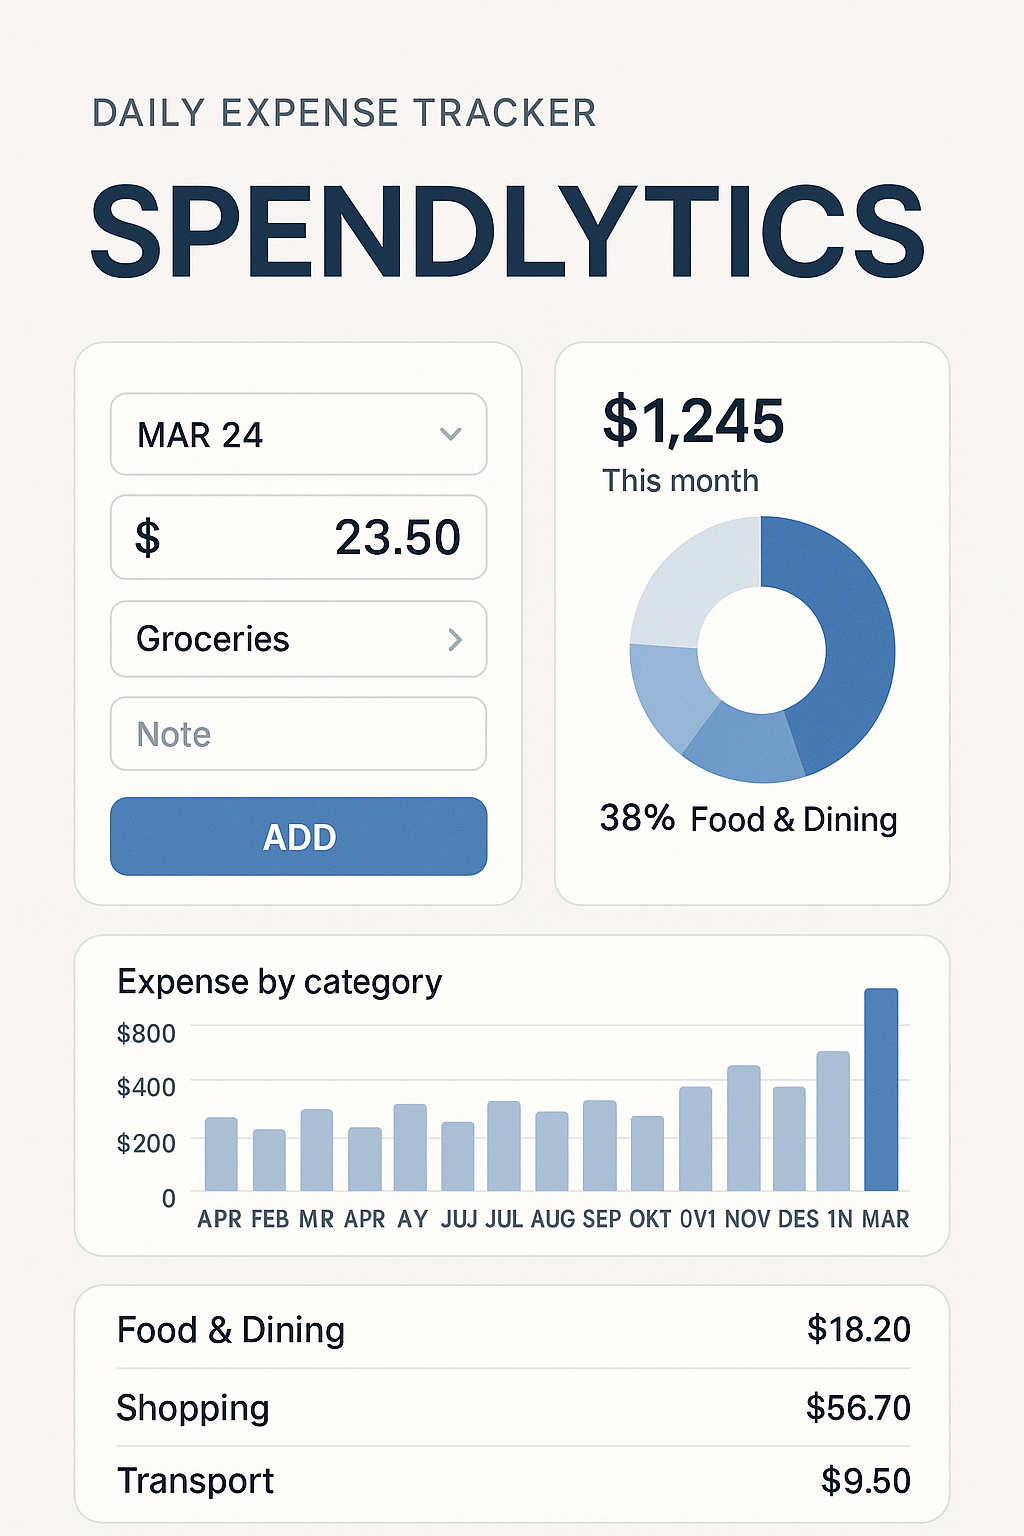Click the donut chart center hole
Viewport: 1024px width, 1536px height.
[x=762, y=650]
